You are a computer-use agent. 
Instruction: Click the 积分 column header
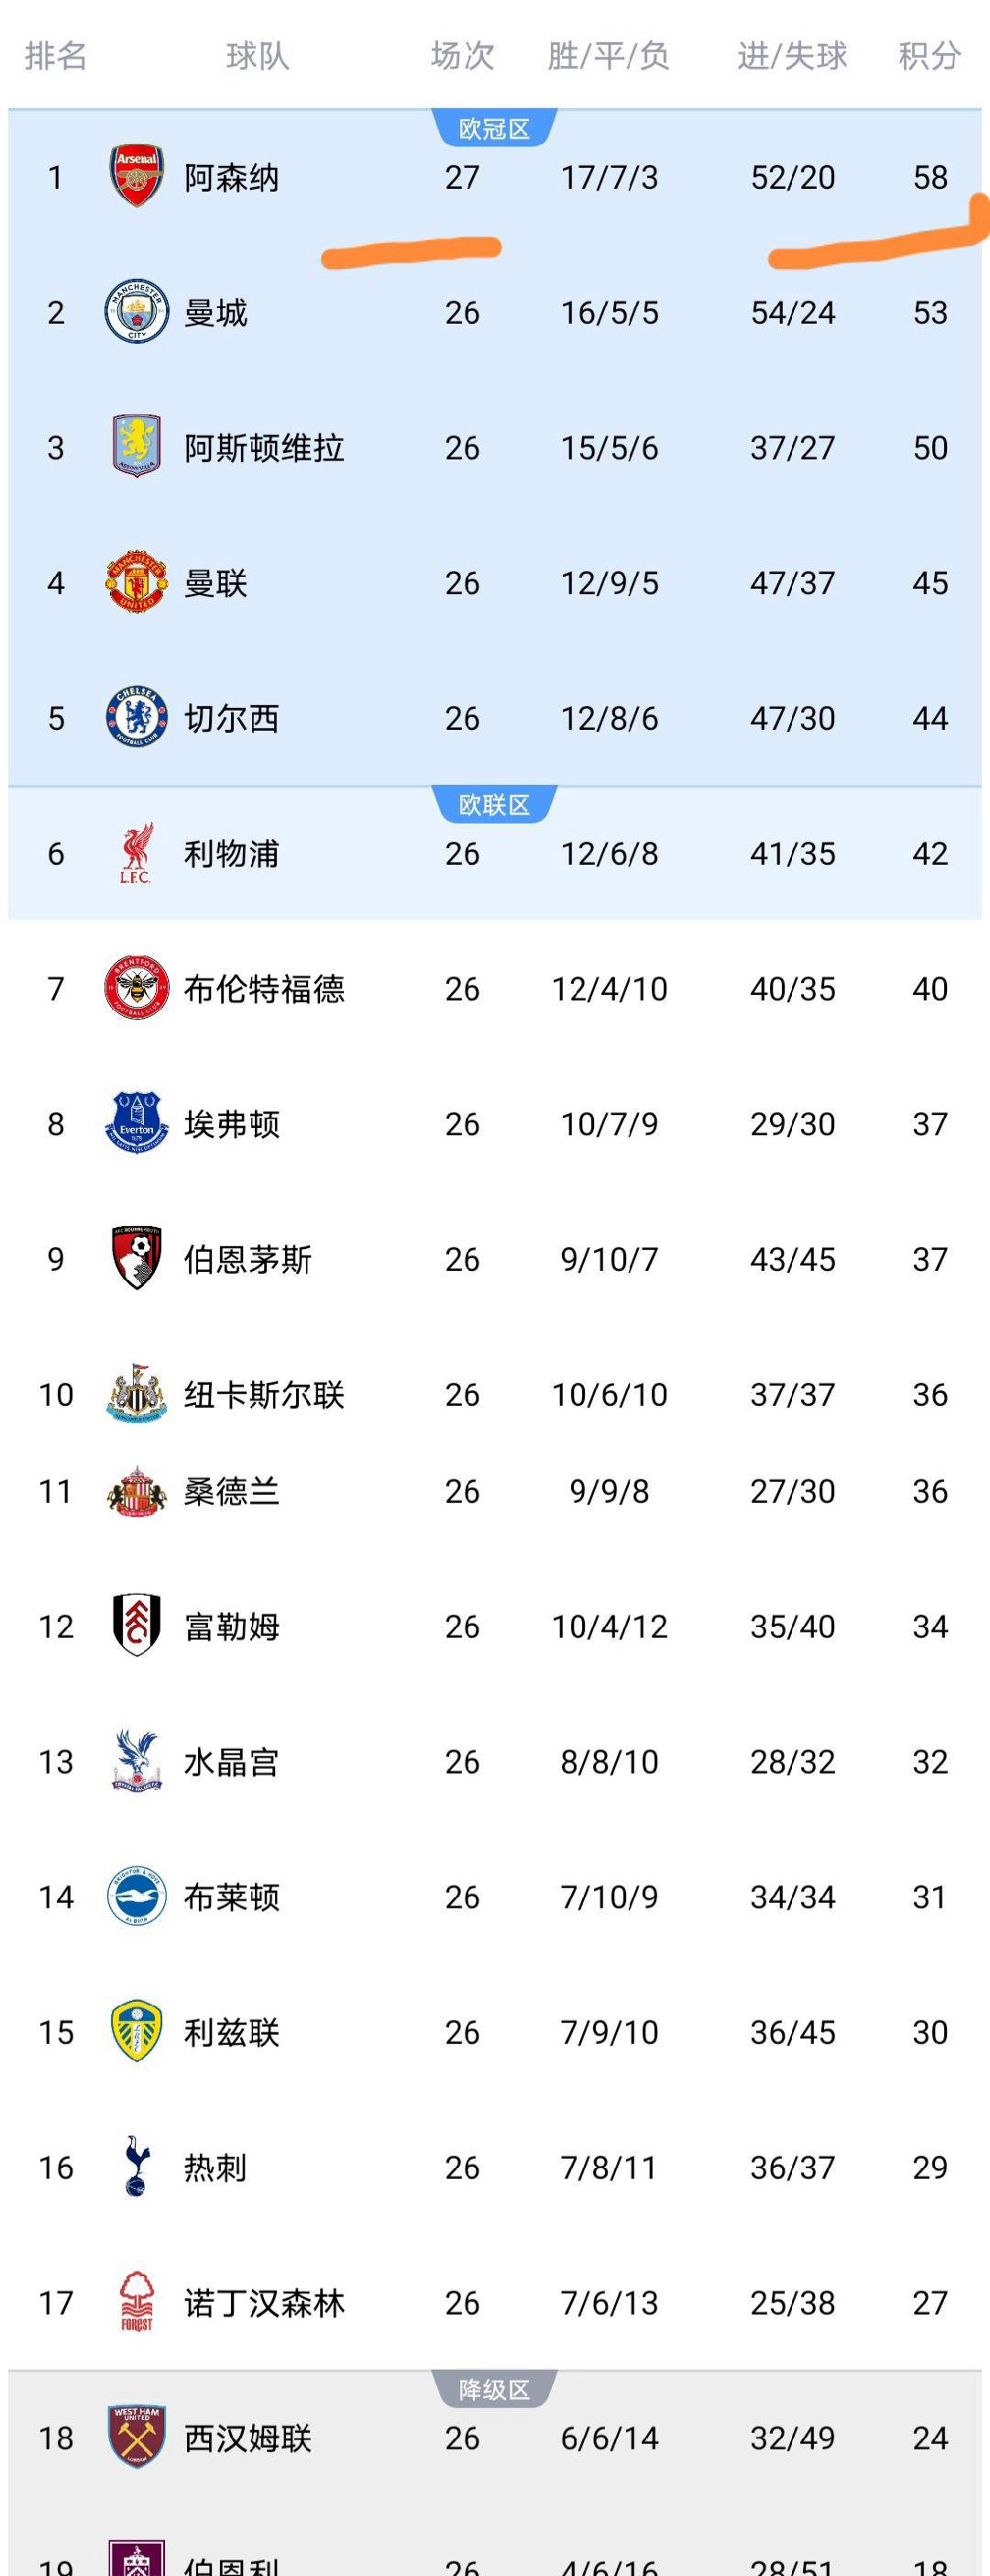(x=929, y=55)
